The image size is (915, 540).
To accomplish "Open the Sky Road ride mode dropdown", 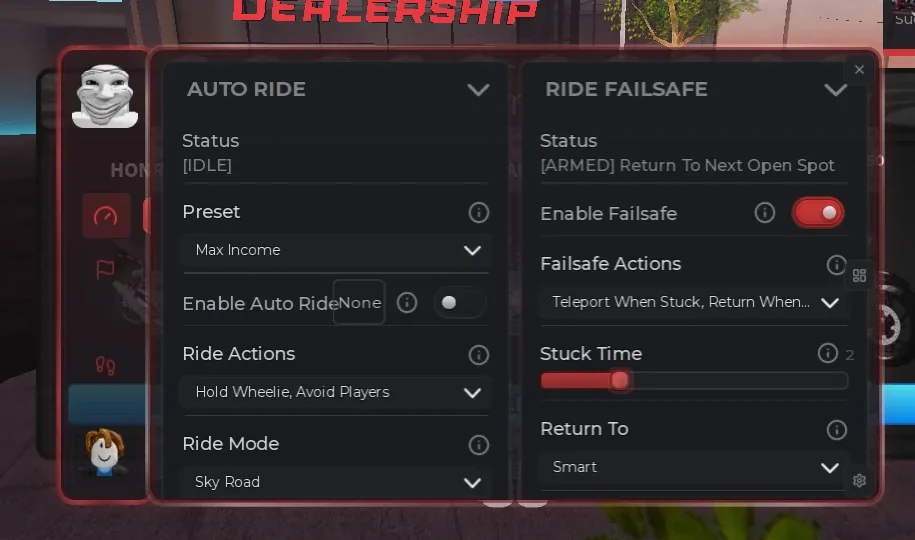I will [x=337, y=482].
